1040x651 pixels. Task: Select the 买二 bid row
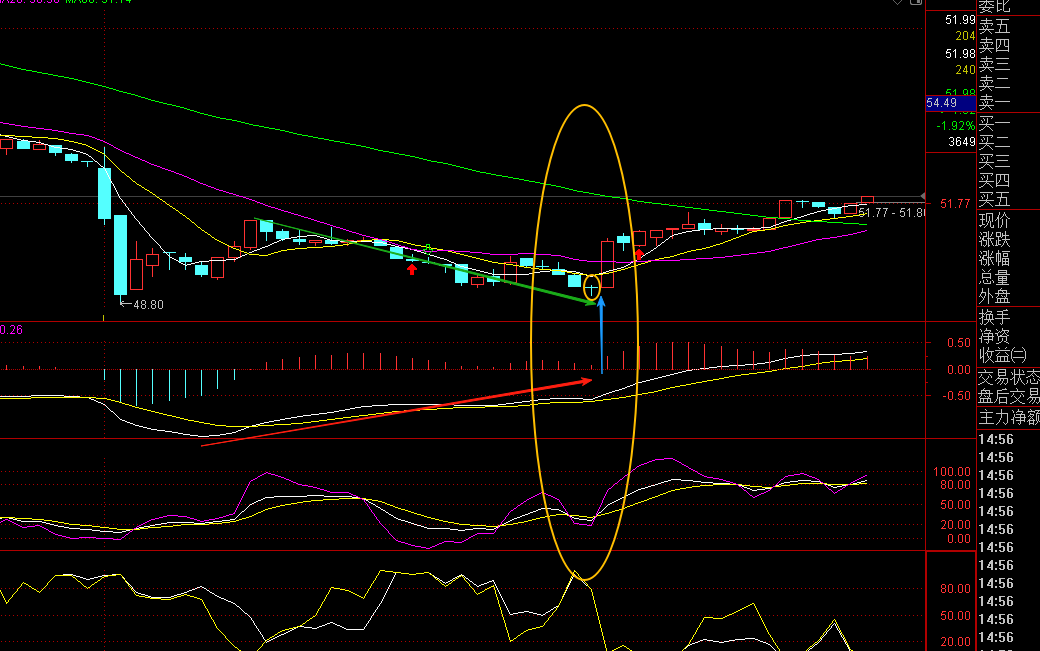pyautogui.click(x=994, y=143)
